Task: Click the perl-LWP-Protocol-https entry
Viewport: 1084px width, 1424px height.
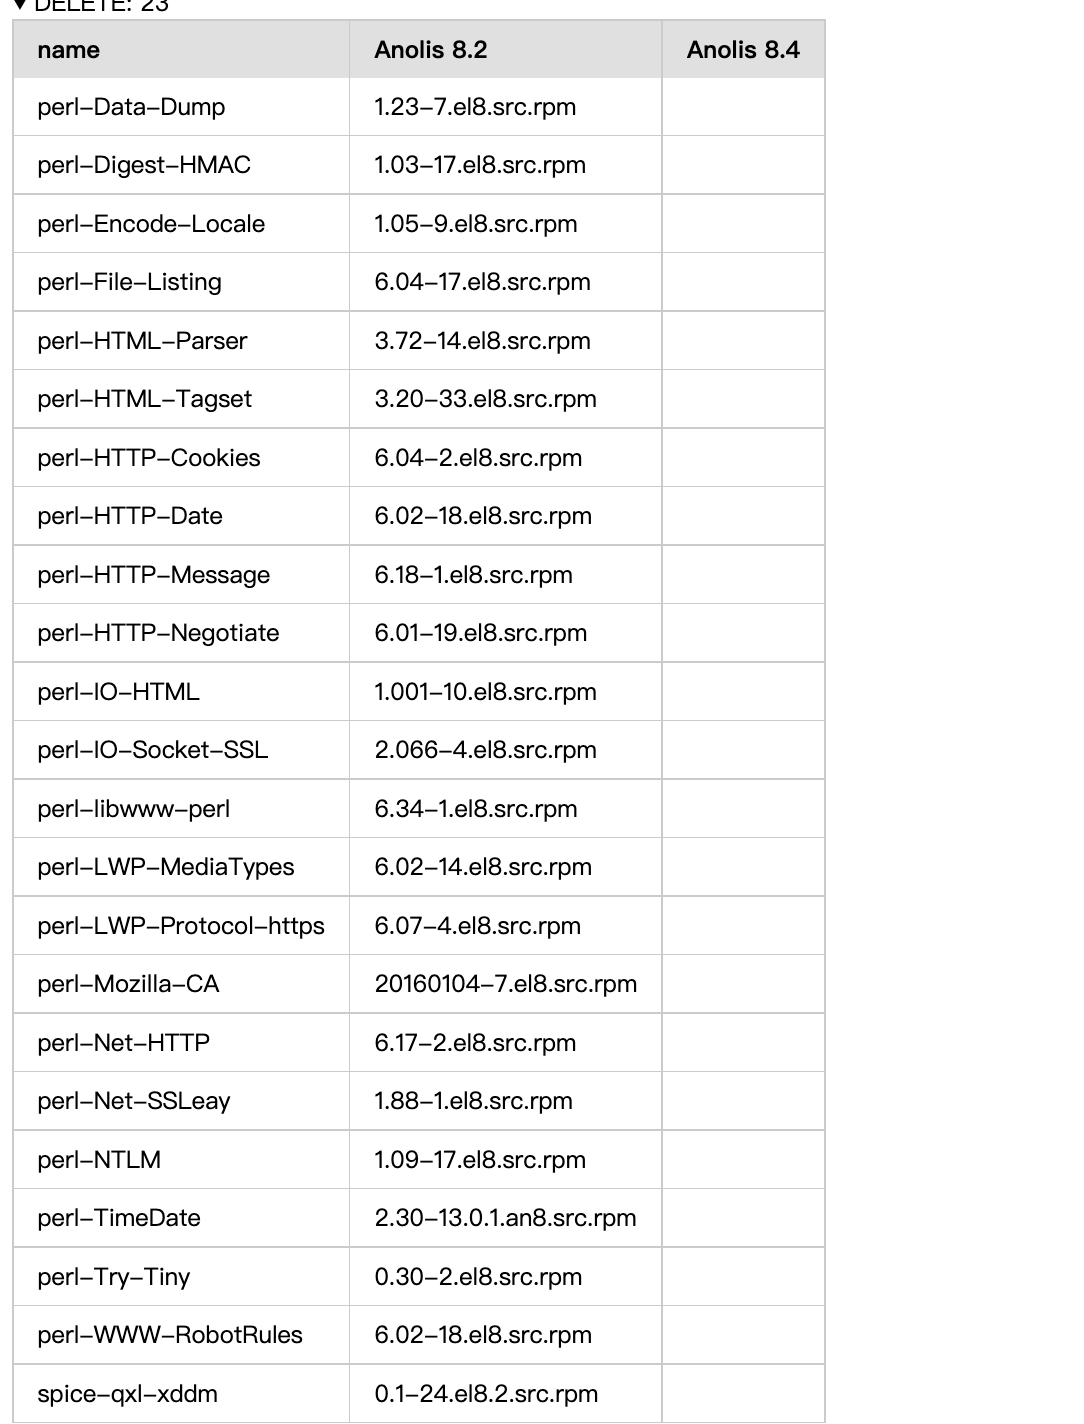Action: pos(181,926)
